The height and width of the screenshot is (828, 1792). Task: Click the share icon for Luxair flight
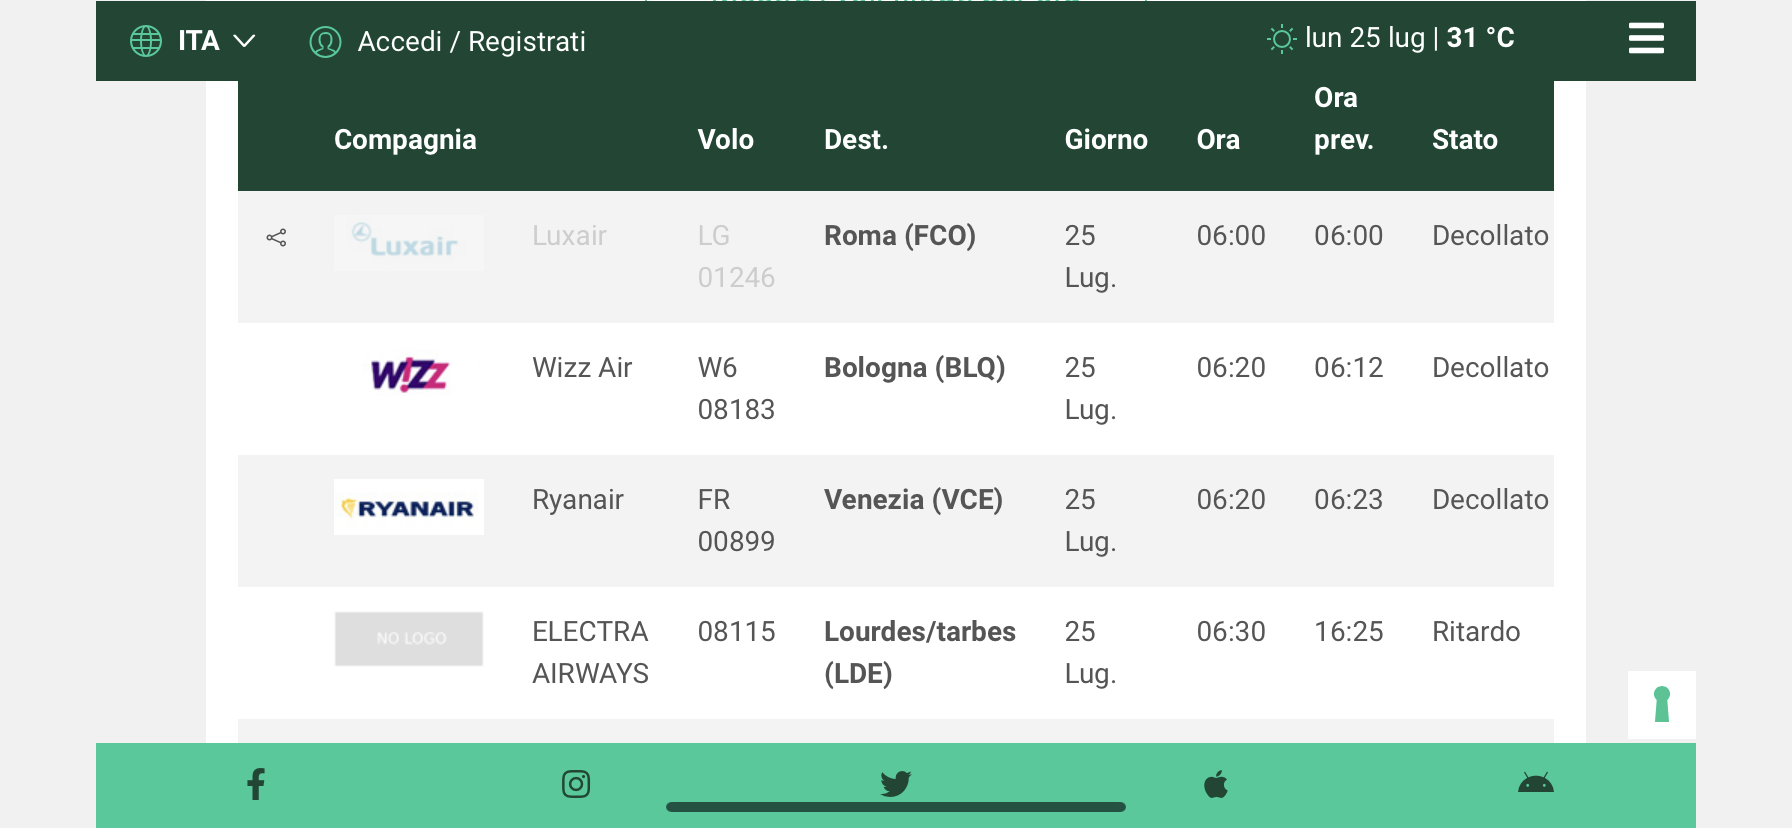pos(277,237)
